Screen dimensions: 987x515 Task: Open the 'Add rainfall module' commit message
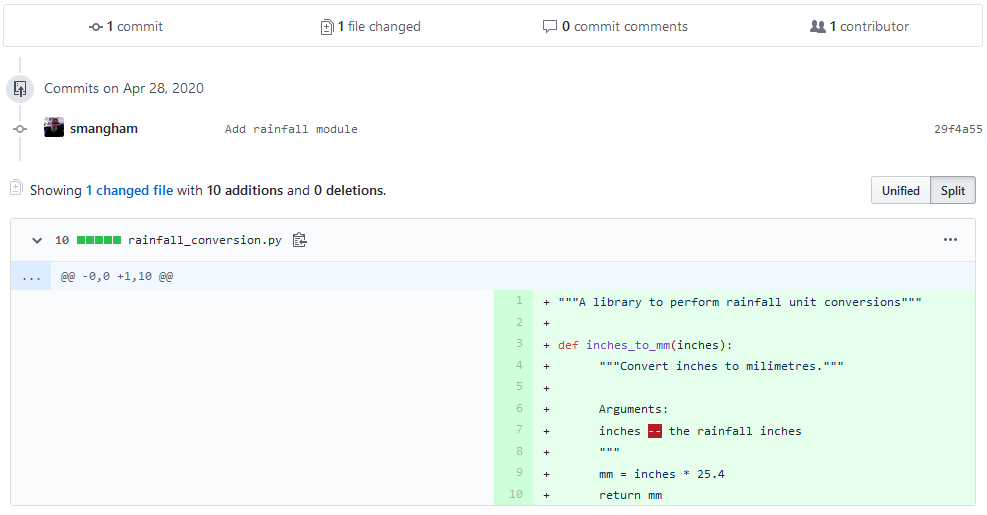pyautogui.click(x=291, y=129)
